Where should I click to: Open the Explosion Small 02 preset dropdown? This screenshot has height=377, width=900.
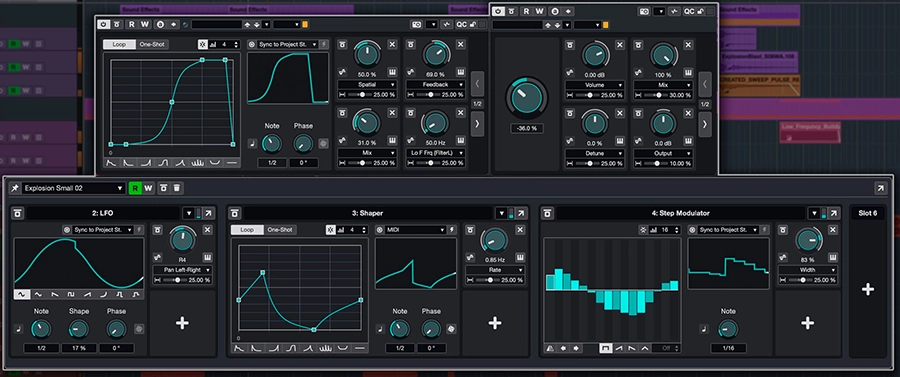click(73, 188)
